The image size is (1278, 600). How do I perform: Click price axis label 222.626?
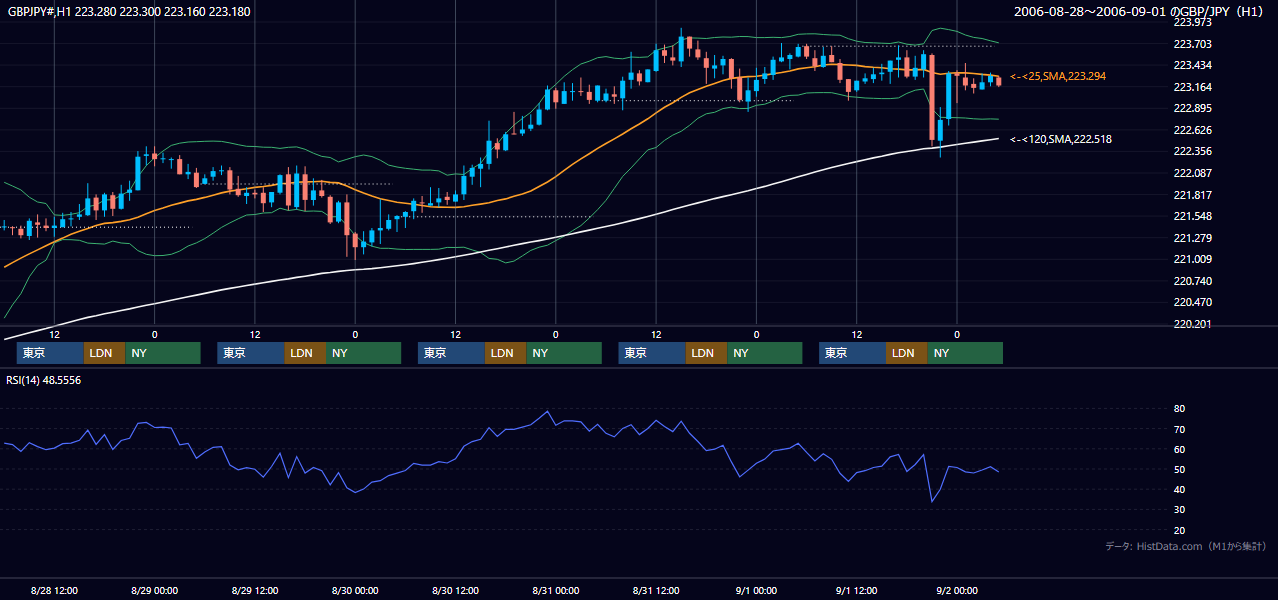point(1191,130)
